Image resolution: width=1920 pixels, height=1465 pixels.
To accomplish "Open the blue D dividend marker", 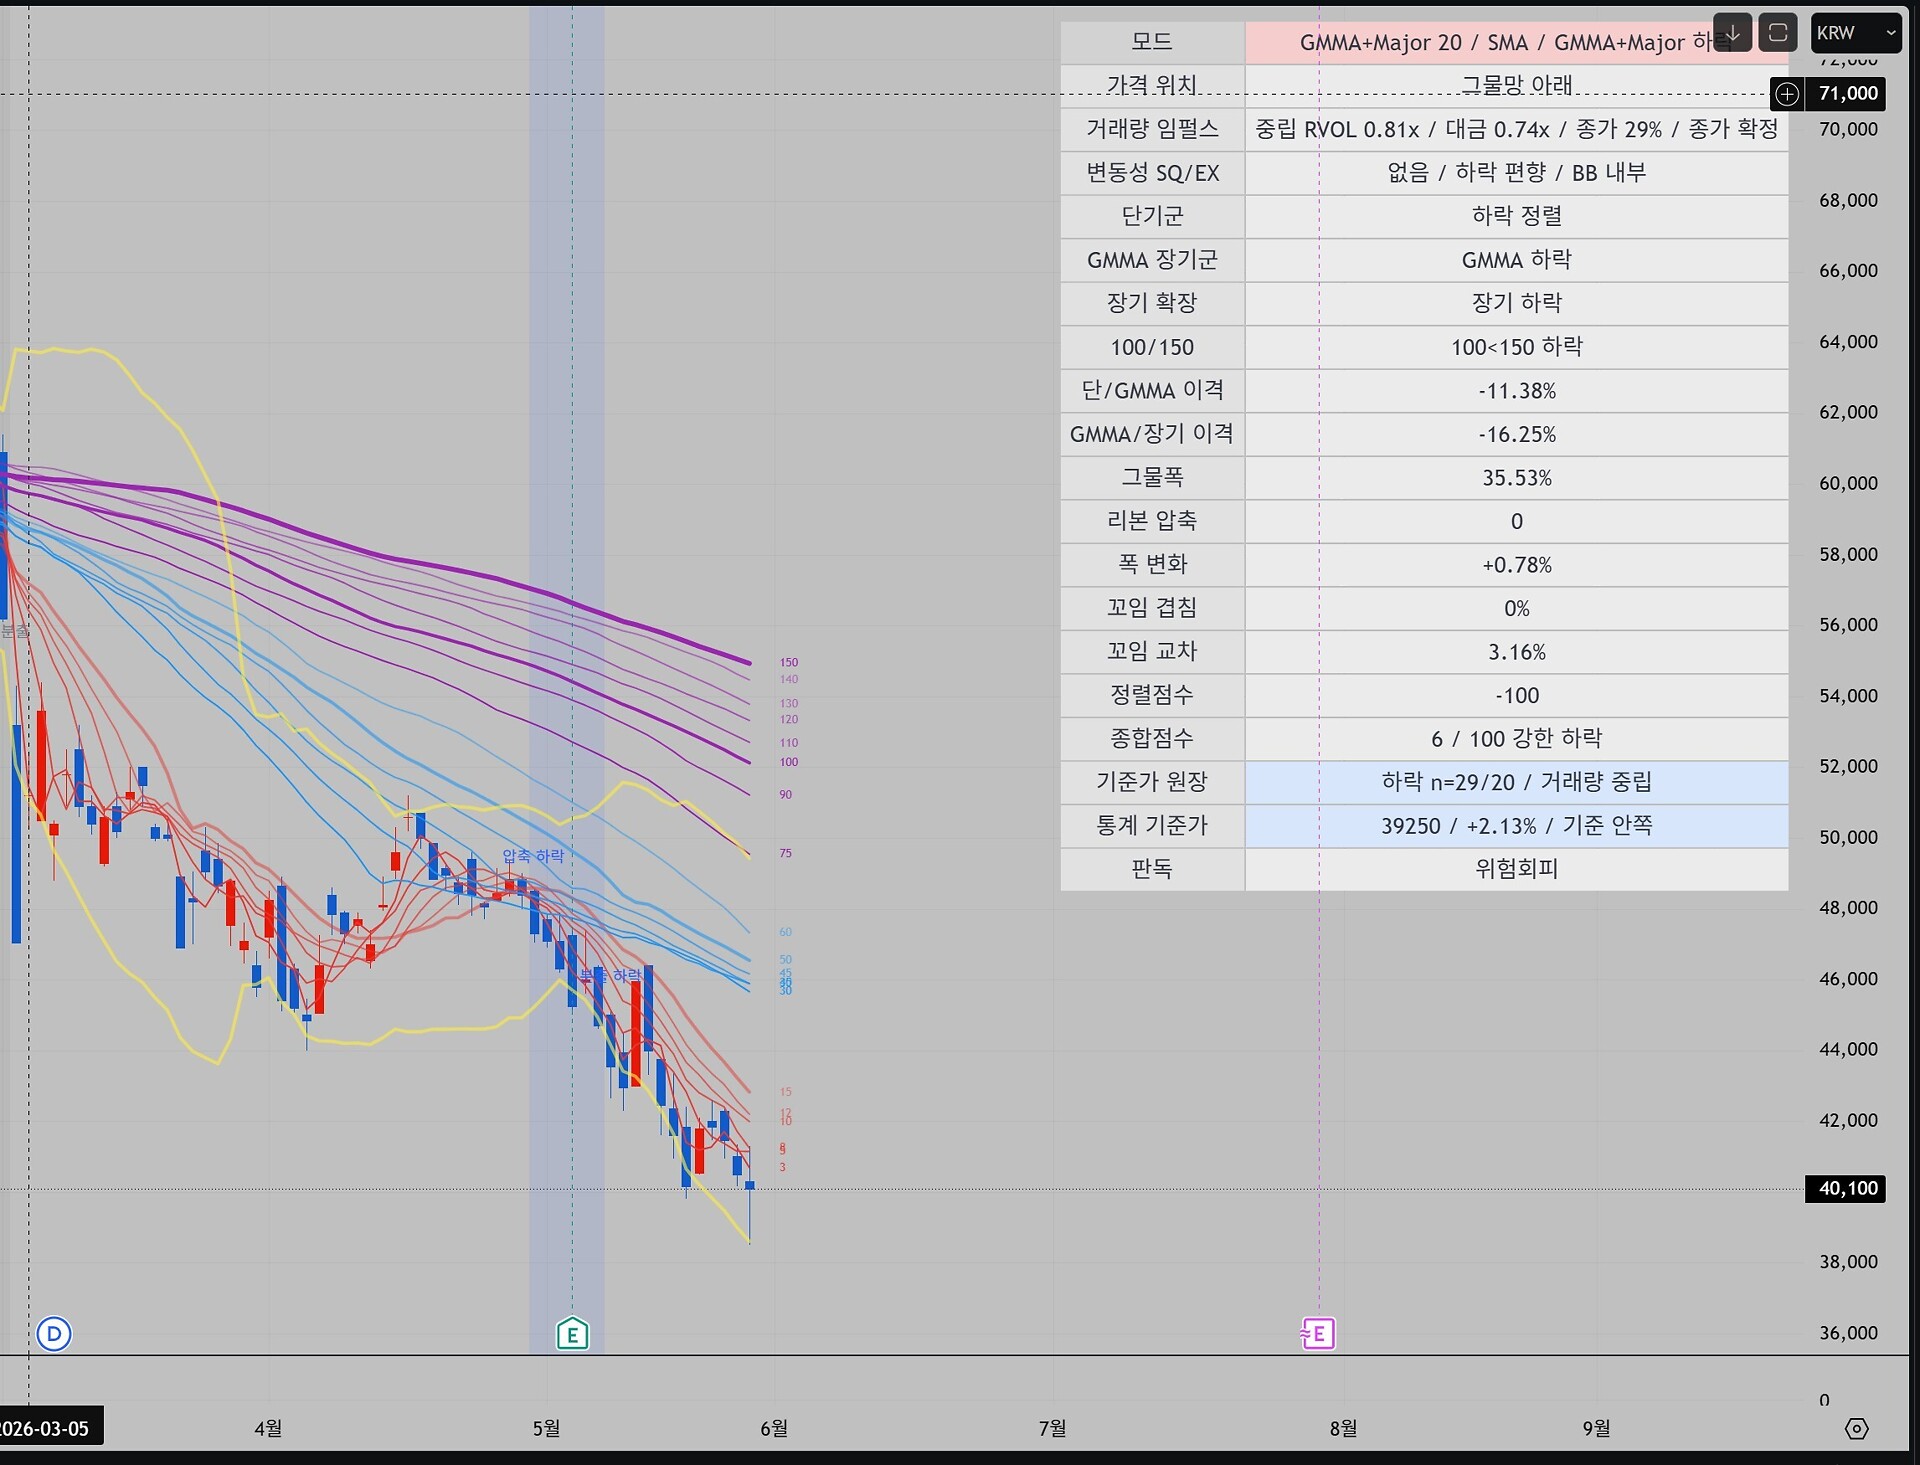I will pos(54,1333).
